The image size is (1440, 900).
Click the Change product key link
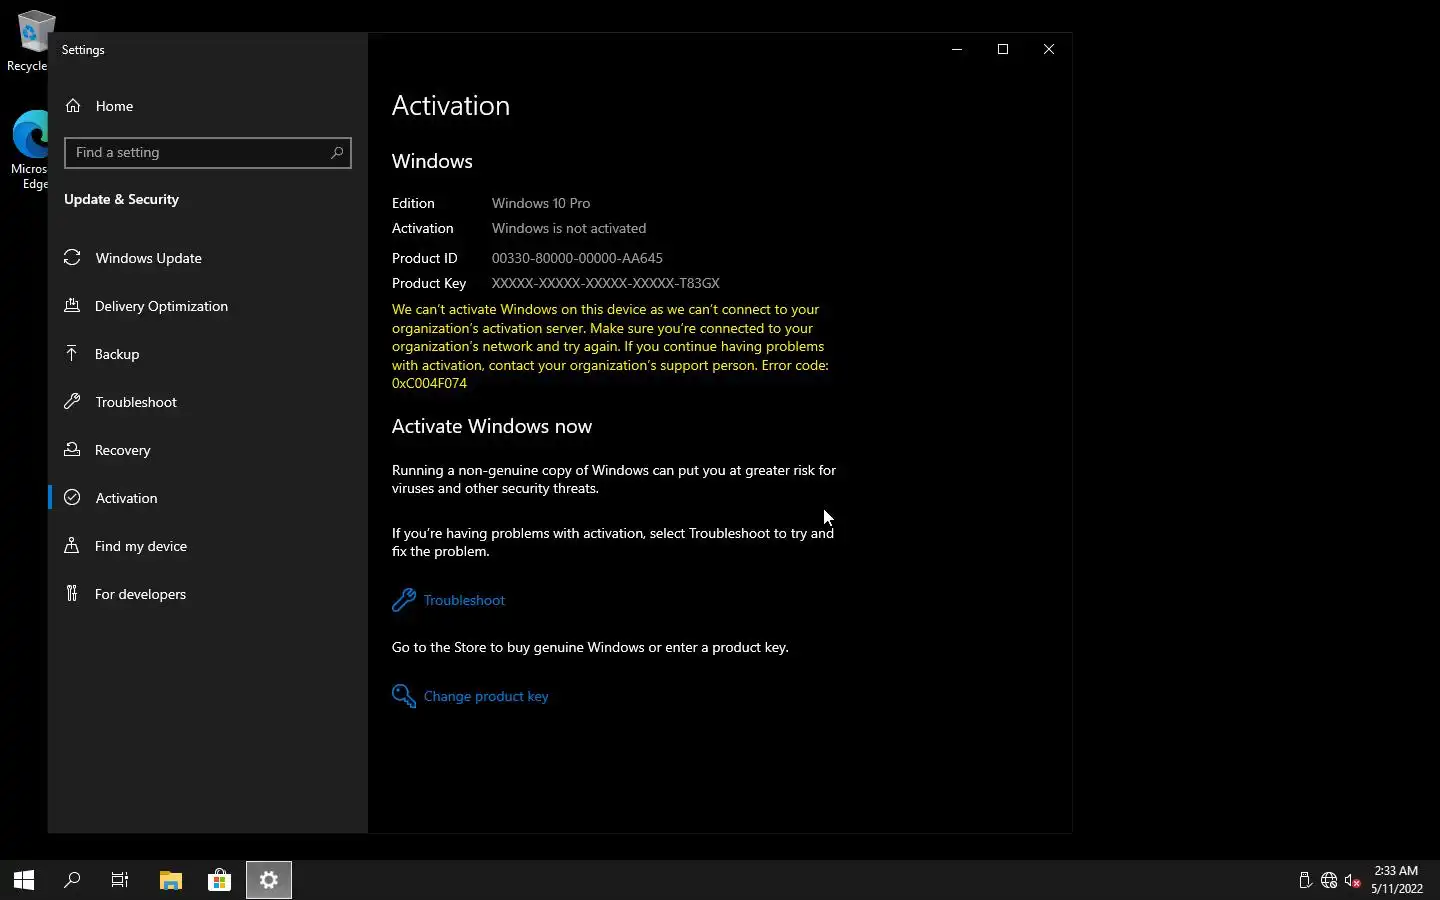click(x=486, y=696)
